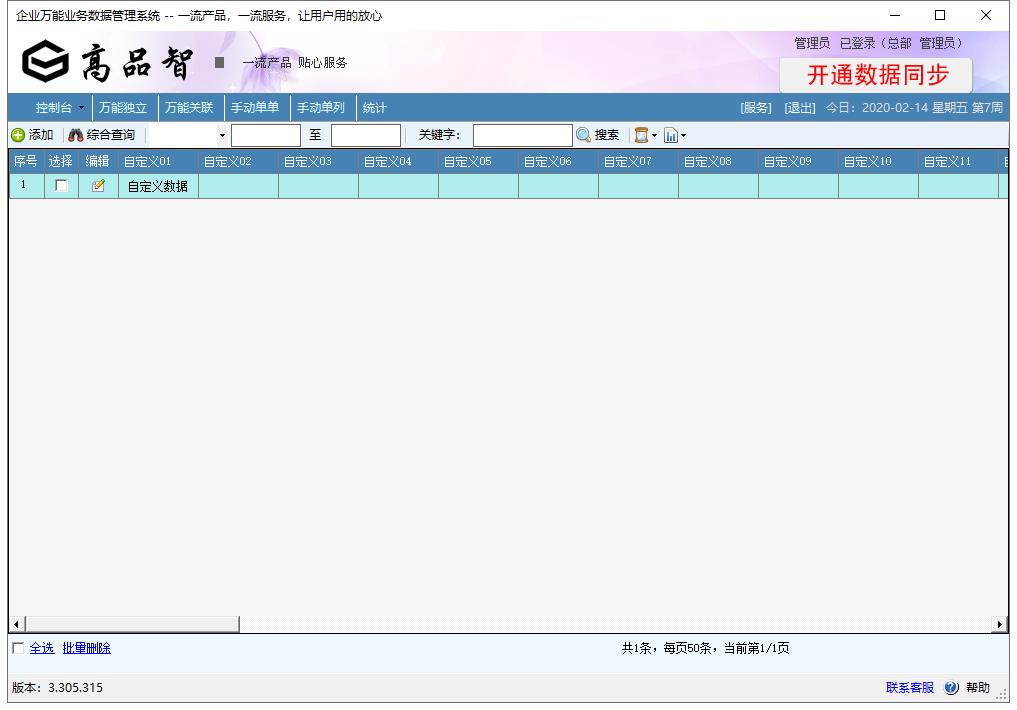Click the 编辑 column header

tap(98, 161)
